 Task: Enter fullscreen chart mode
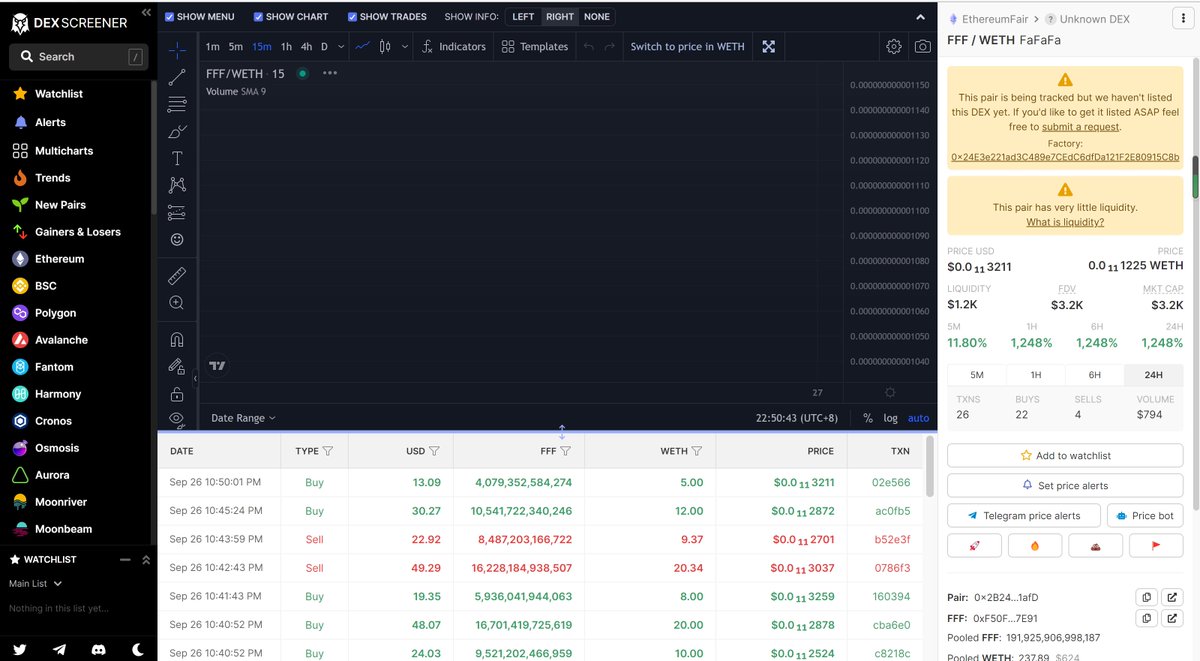[x=768, y=46]
